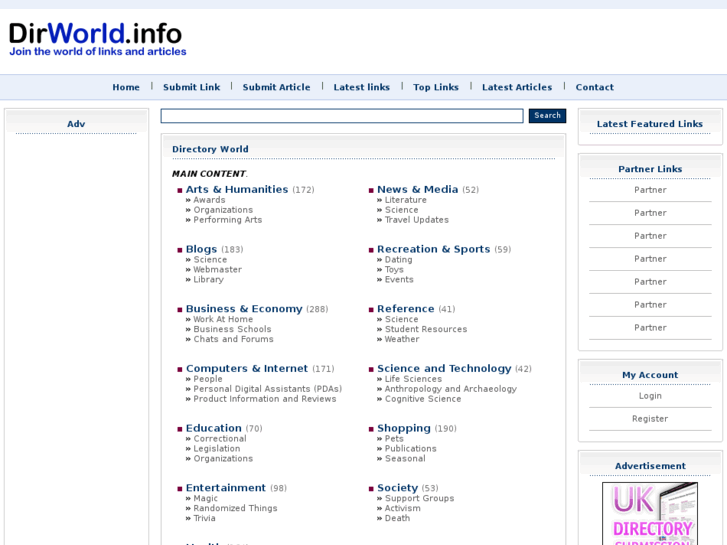The height and width of the screenshot is (545, 727).
Task: Go to Submit Link page
Action: (x=191, y=87)
